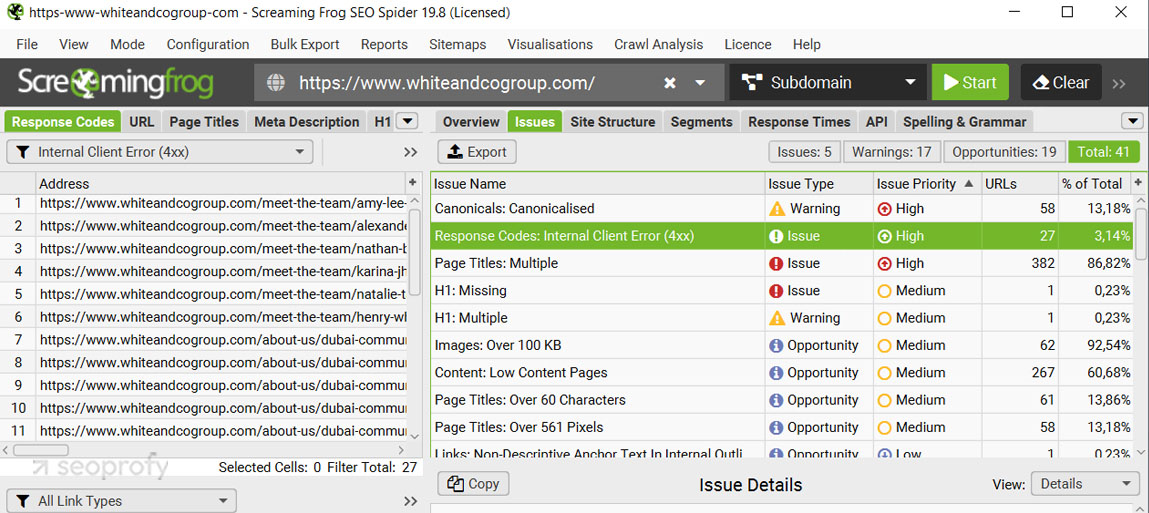1149x513 pixels.
Task: Click High priority icon on Page Titles: Multiple row
Action: point(884,263)
